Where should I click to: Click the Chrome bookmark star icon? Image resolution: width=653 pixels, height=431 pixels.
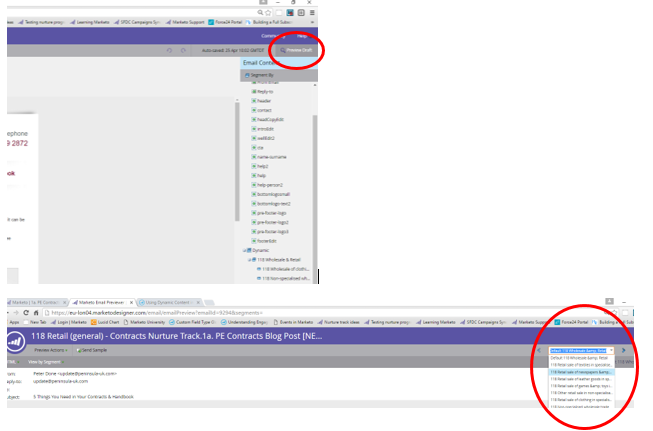[x=268, y=12]
